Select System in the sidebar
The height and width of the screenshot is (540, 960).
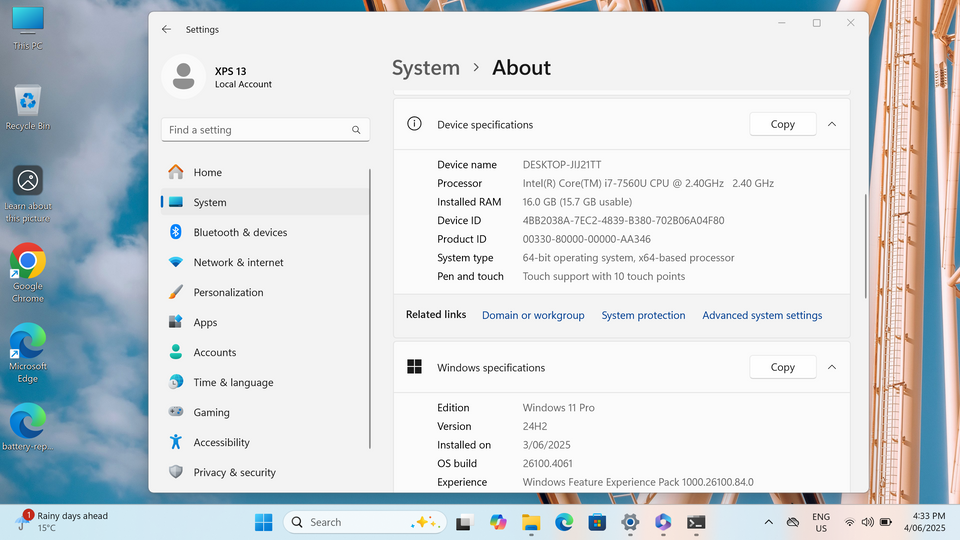tap(264, 202)
